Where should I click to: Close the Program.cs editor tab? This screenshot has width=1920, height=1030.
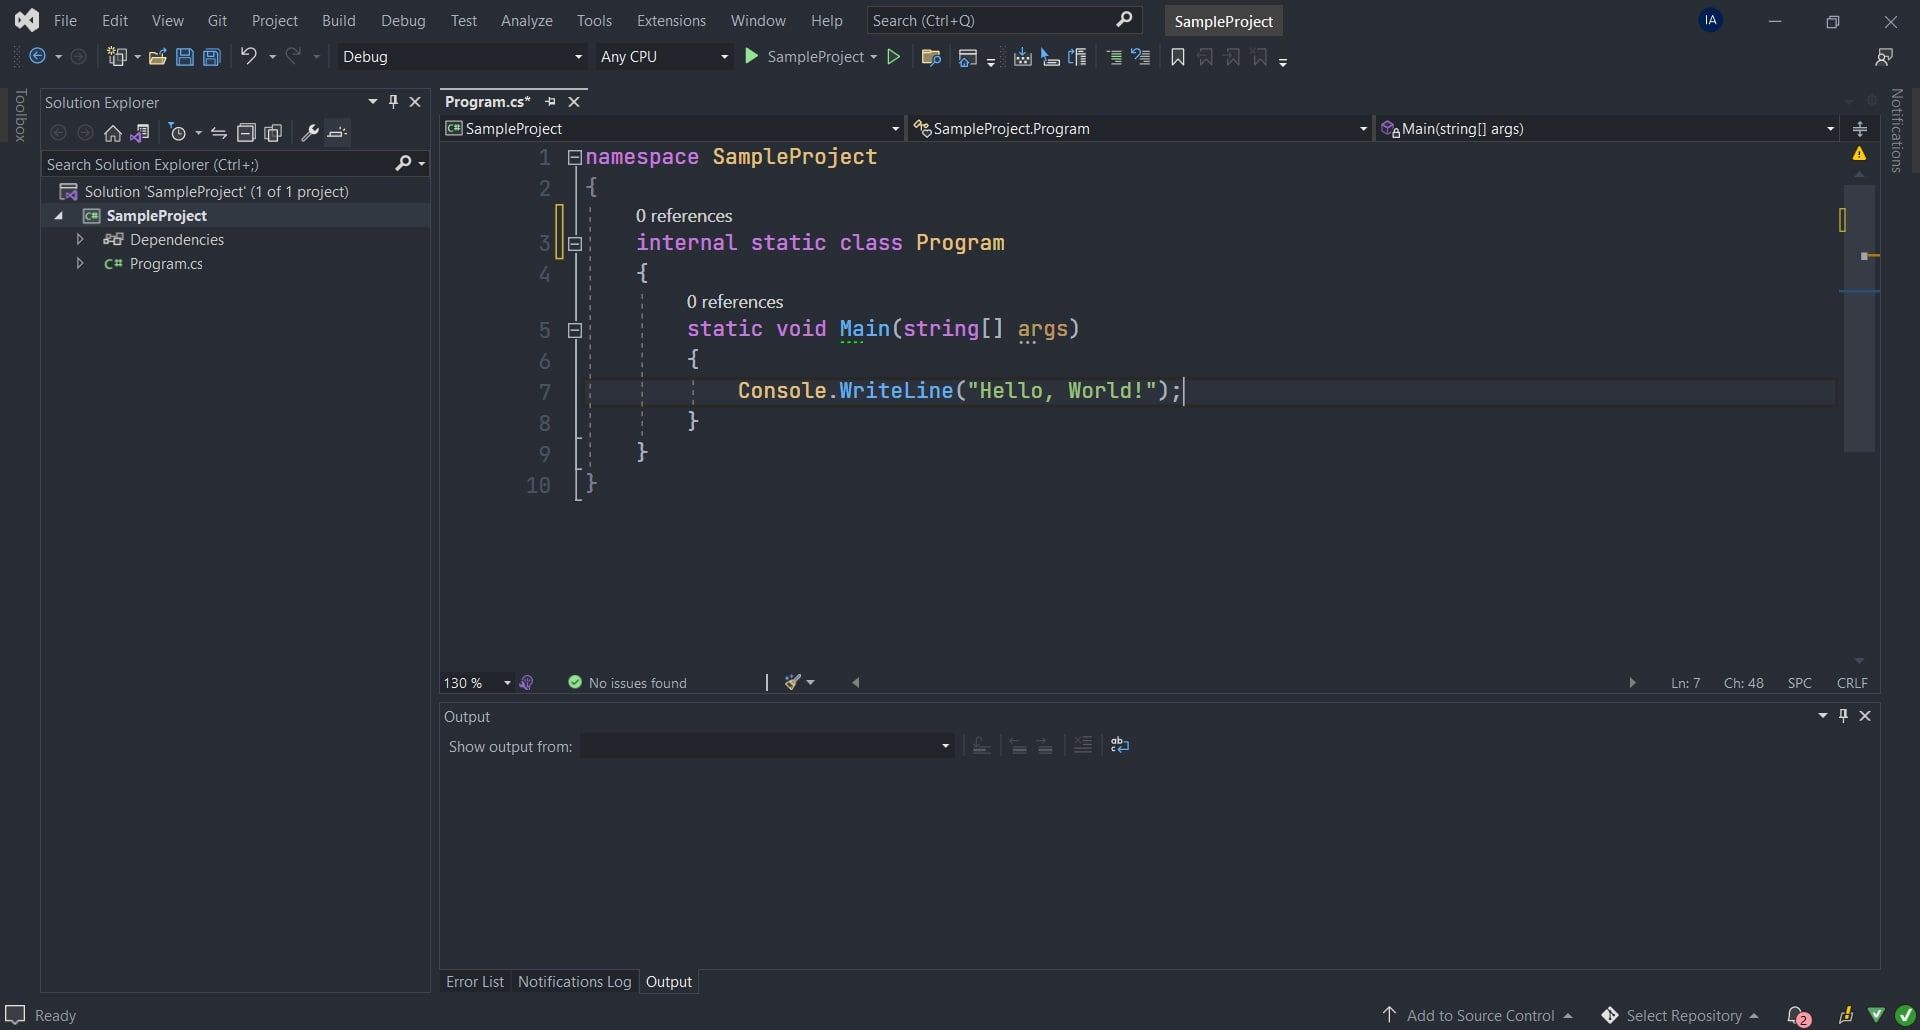pos(574,101)
